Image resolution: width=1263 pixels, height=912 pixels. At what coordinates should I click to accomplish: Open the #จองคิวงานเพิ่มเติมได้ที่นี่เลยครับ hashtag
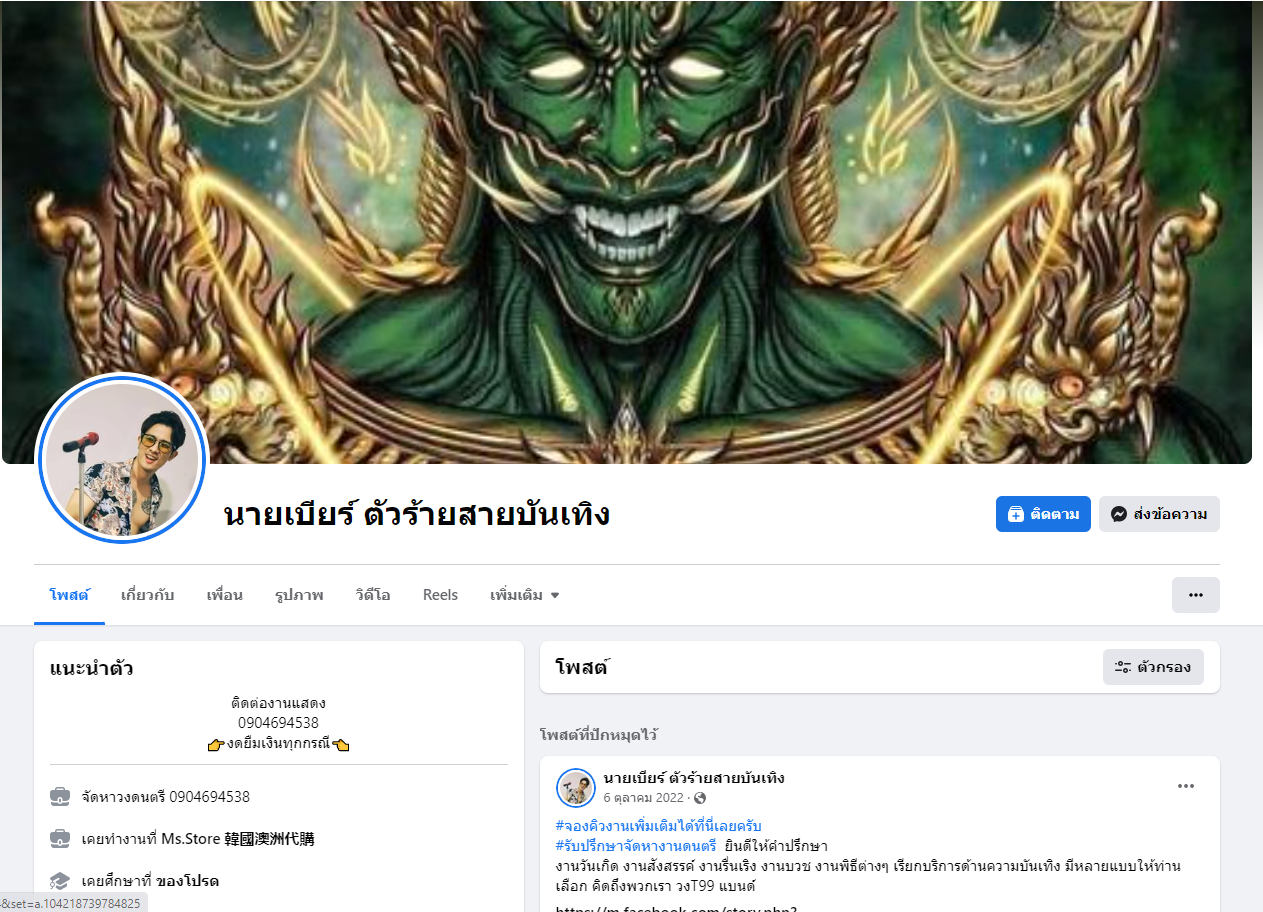tap(658, 826)
